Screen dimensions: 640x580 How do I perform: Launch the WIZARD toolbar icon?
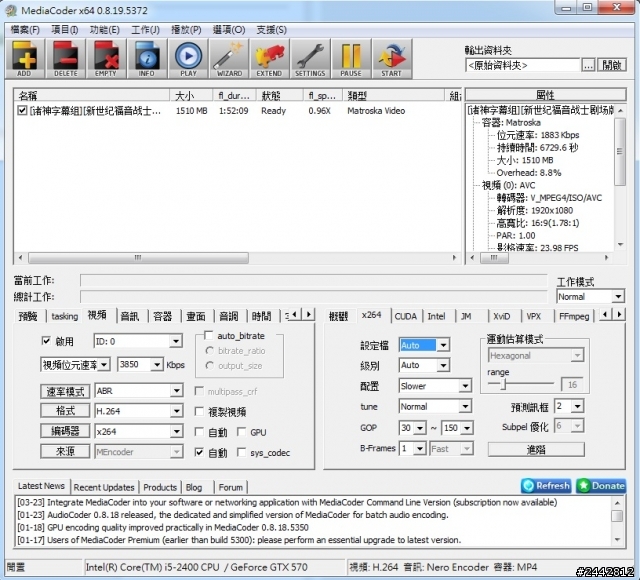pyautogui.click(x=229, y=59)
